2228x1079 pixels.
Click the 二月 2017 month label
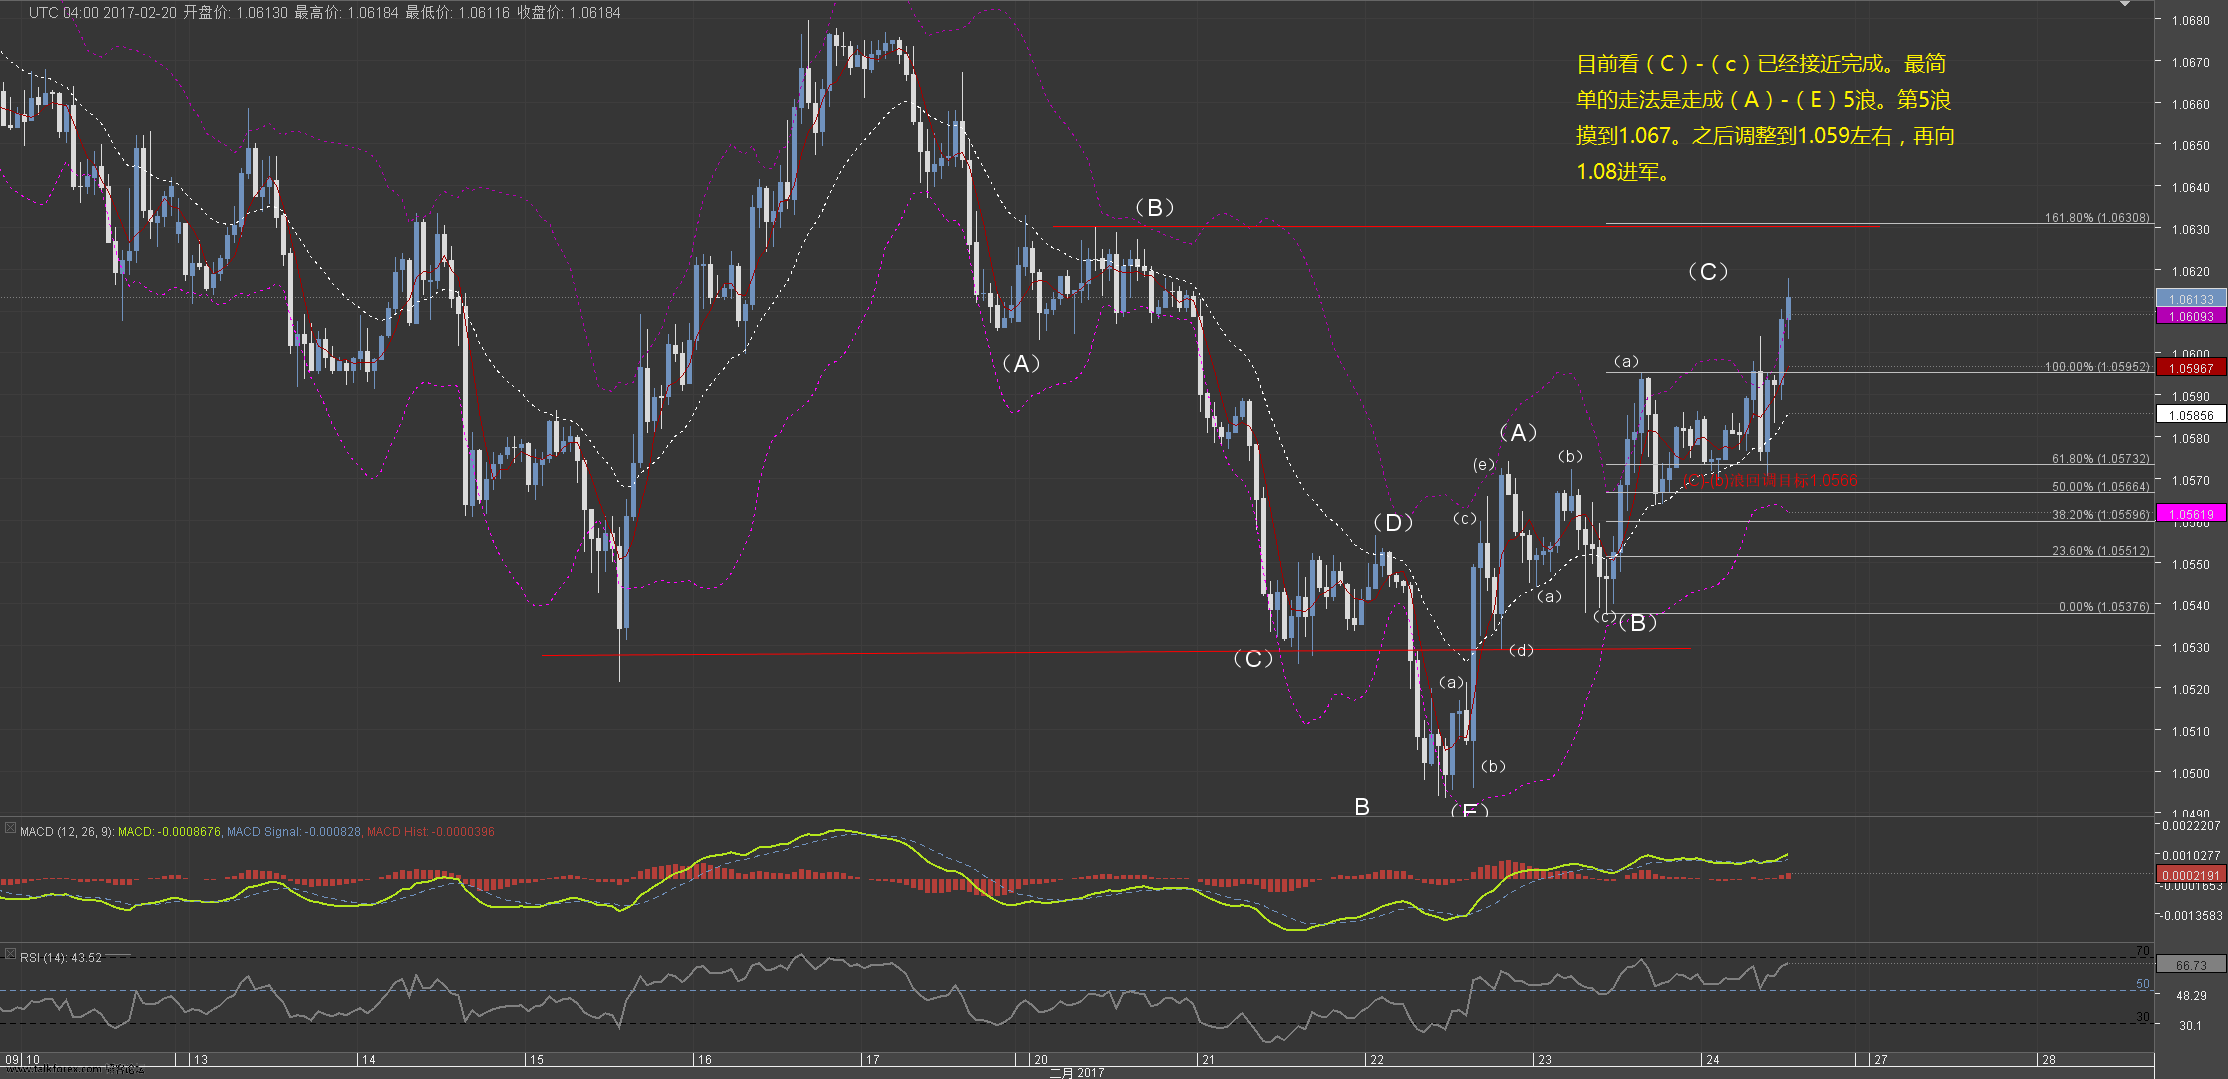(1077, 1072)
